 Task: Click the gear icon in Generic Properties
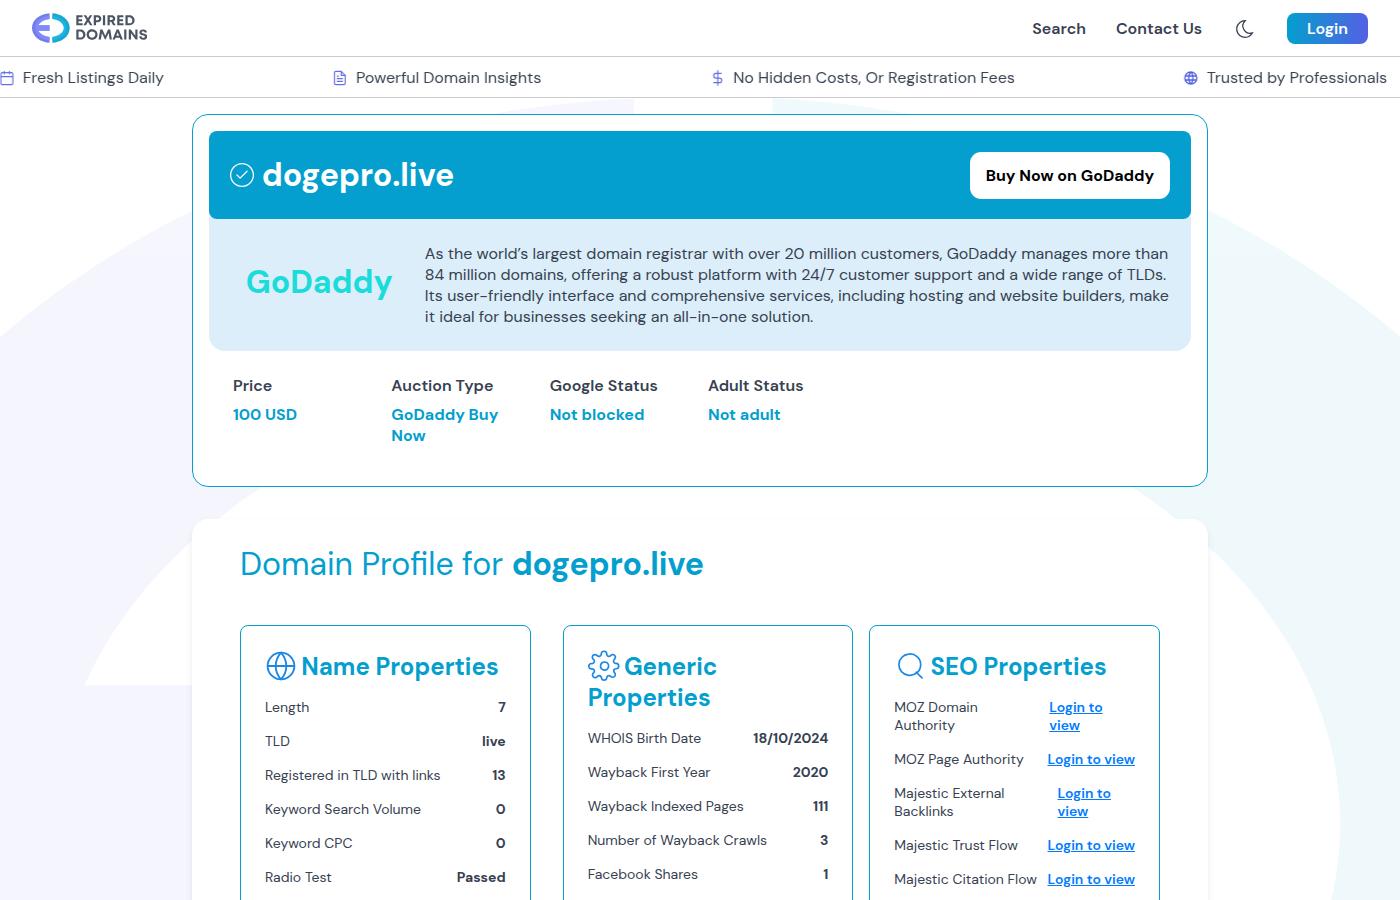coord(603,666)
